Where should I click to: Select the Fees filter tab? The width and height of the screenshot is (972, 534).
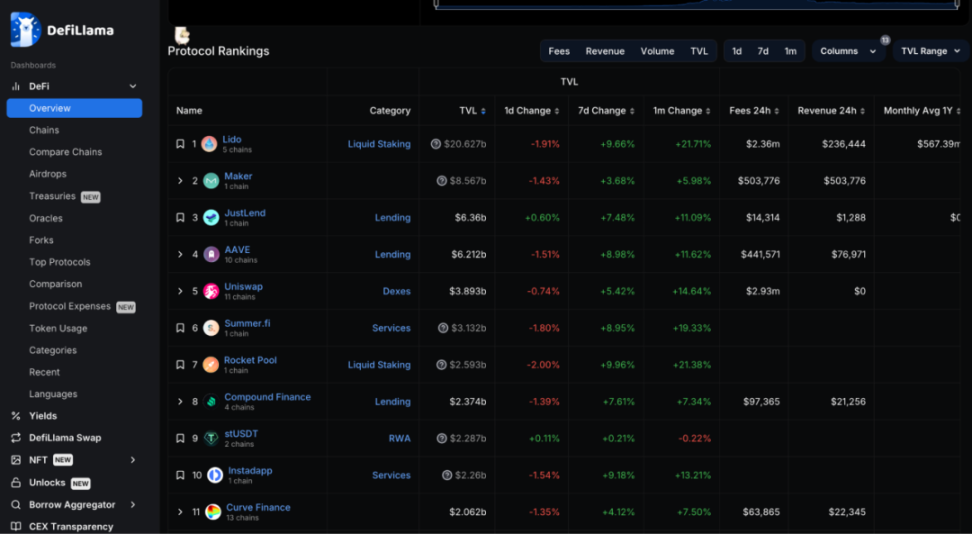559,51
